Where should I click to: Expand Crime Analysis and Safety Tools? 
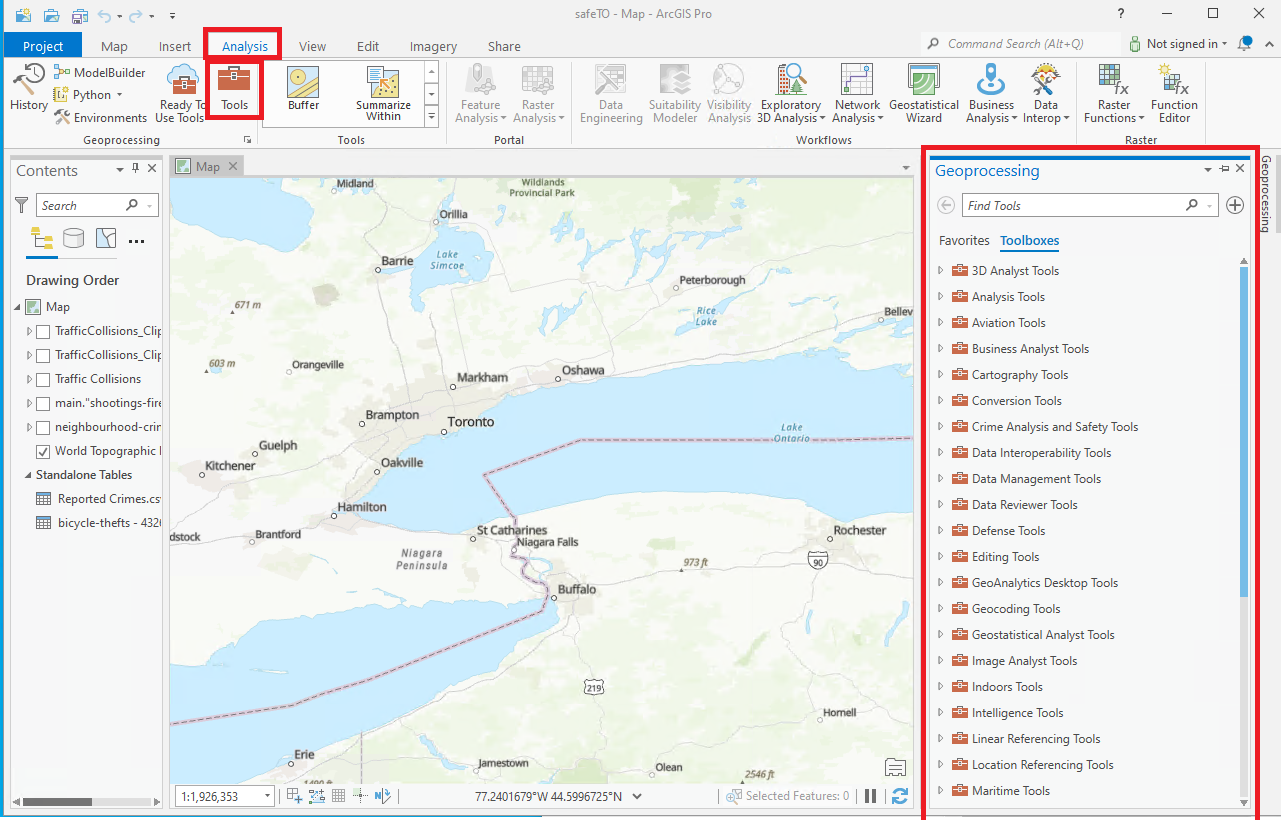[x=940, y=427]
